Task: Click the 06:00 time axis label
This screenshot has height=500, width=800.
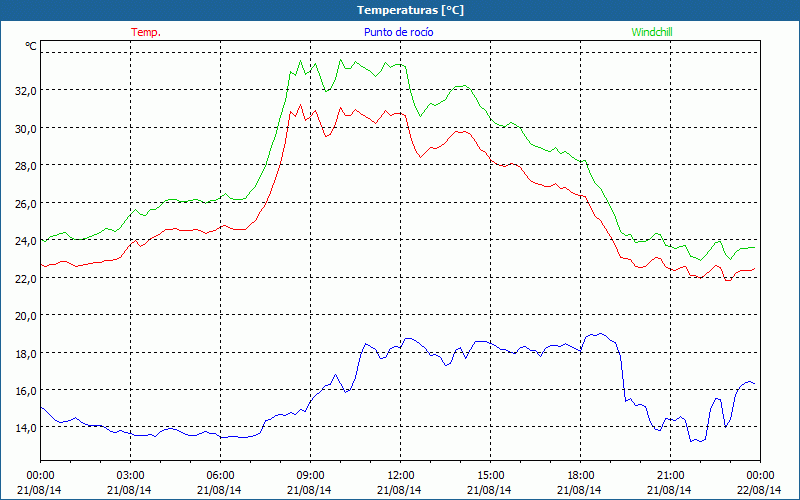Action: point(220,476)
